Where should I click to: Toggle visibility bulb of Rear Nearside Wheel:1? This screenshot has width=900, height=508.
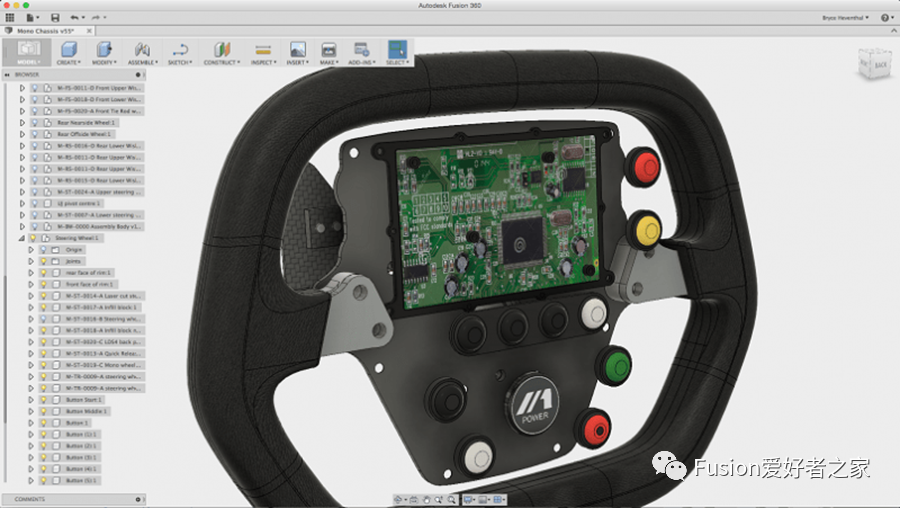(35, 122)
